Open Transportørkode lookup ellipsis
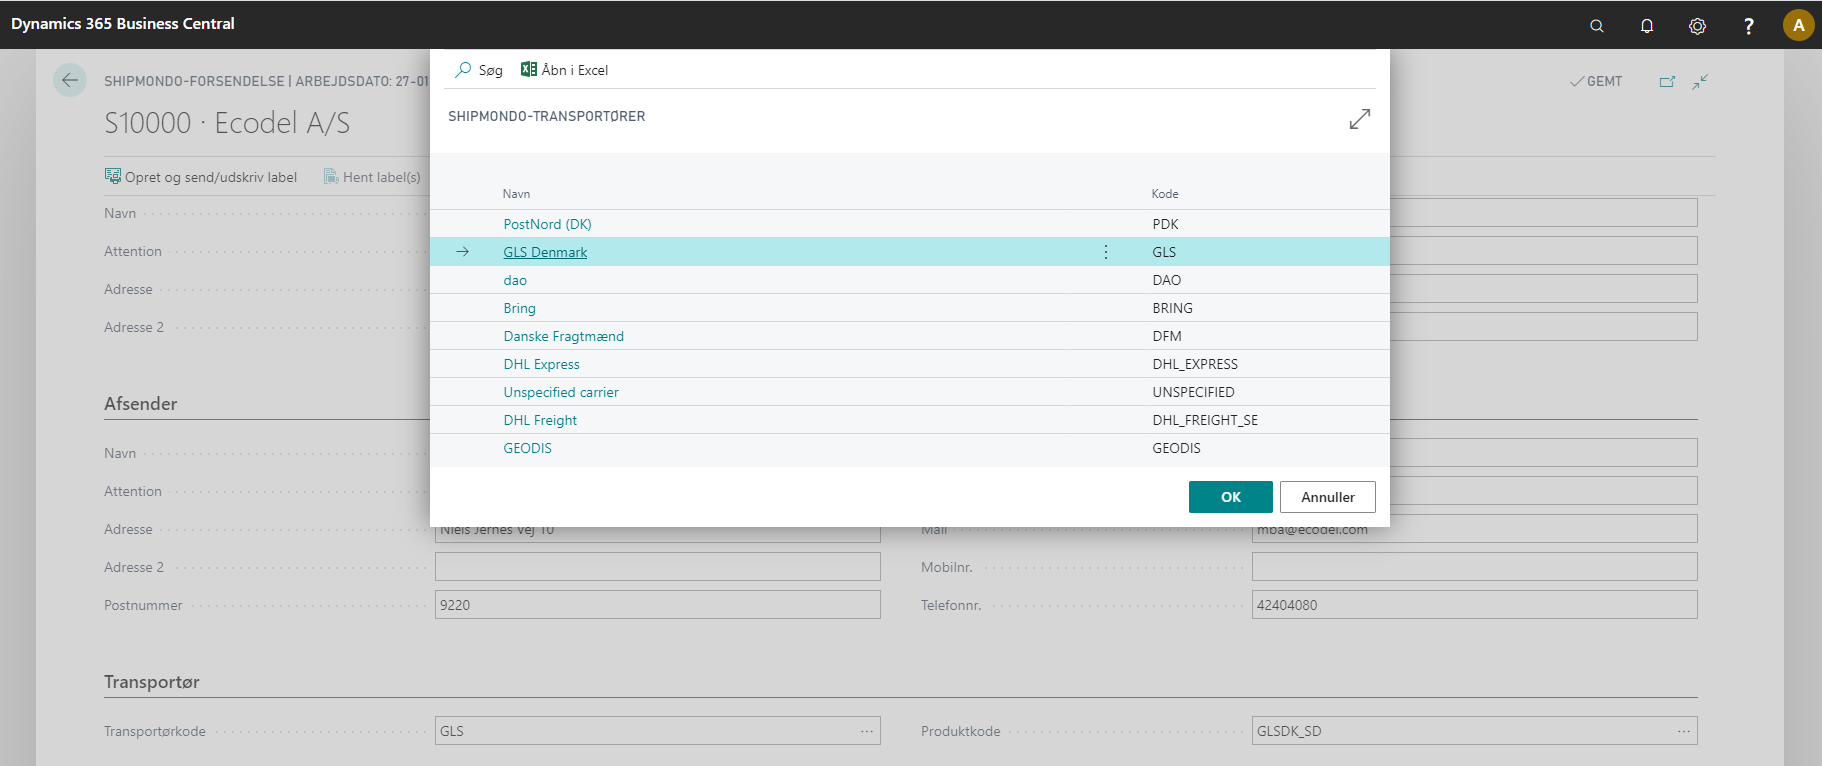 point(867,731)
